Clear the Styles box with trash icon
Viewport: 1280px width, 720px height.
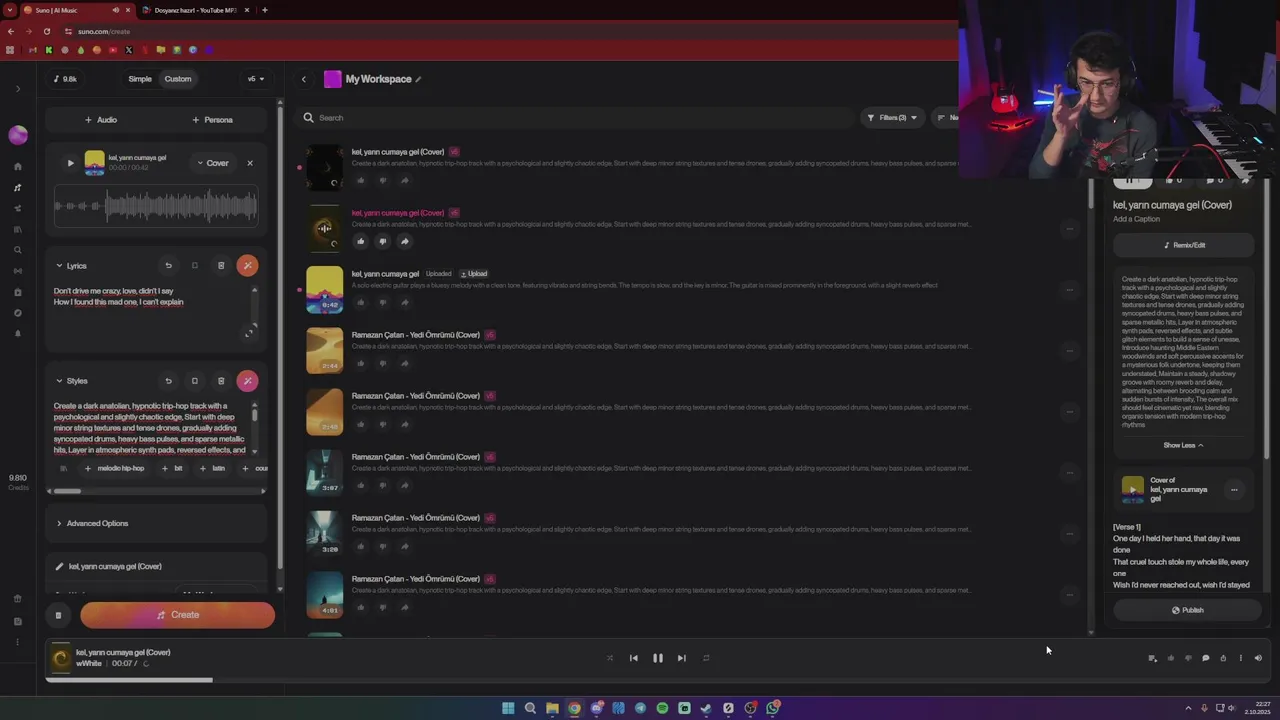(x=221, y=381)
